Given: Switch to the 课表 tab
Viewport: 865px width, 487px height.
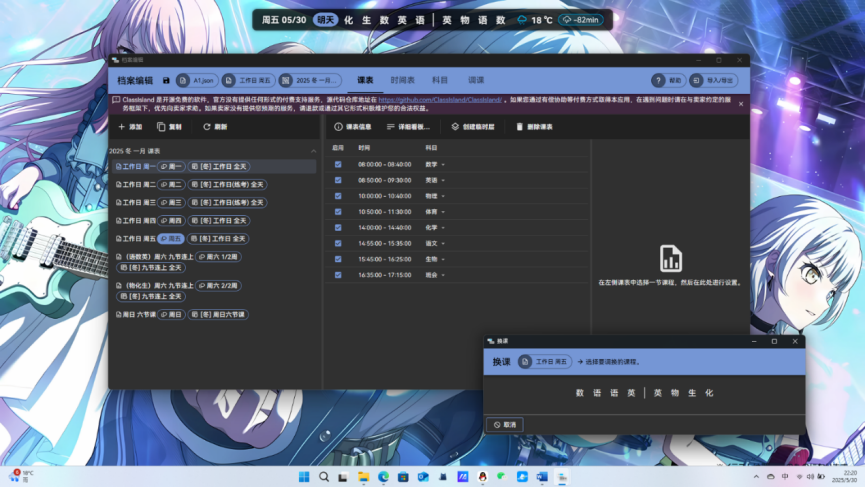Looking at the screenshot, I should [365, 81].
